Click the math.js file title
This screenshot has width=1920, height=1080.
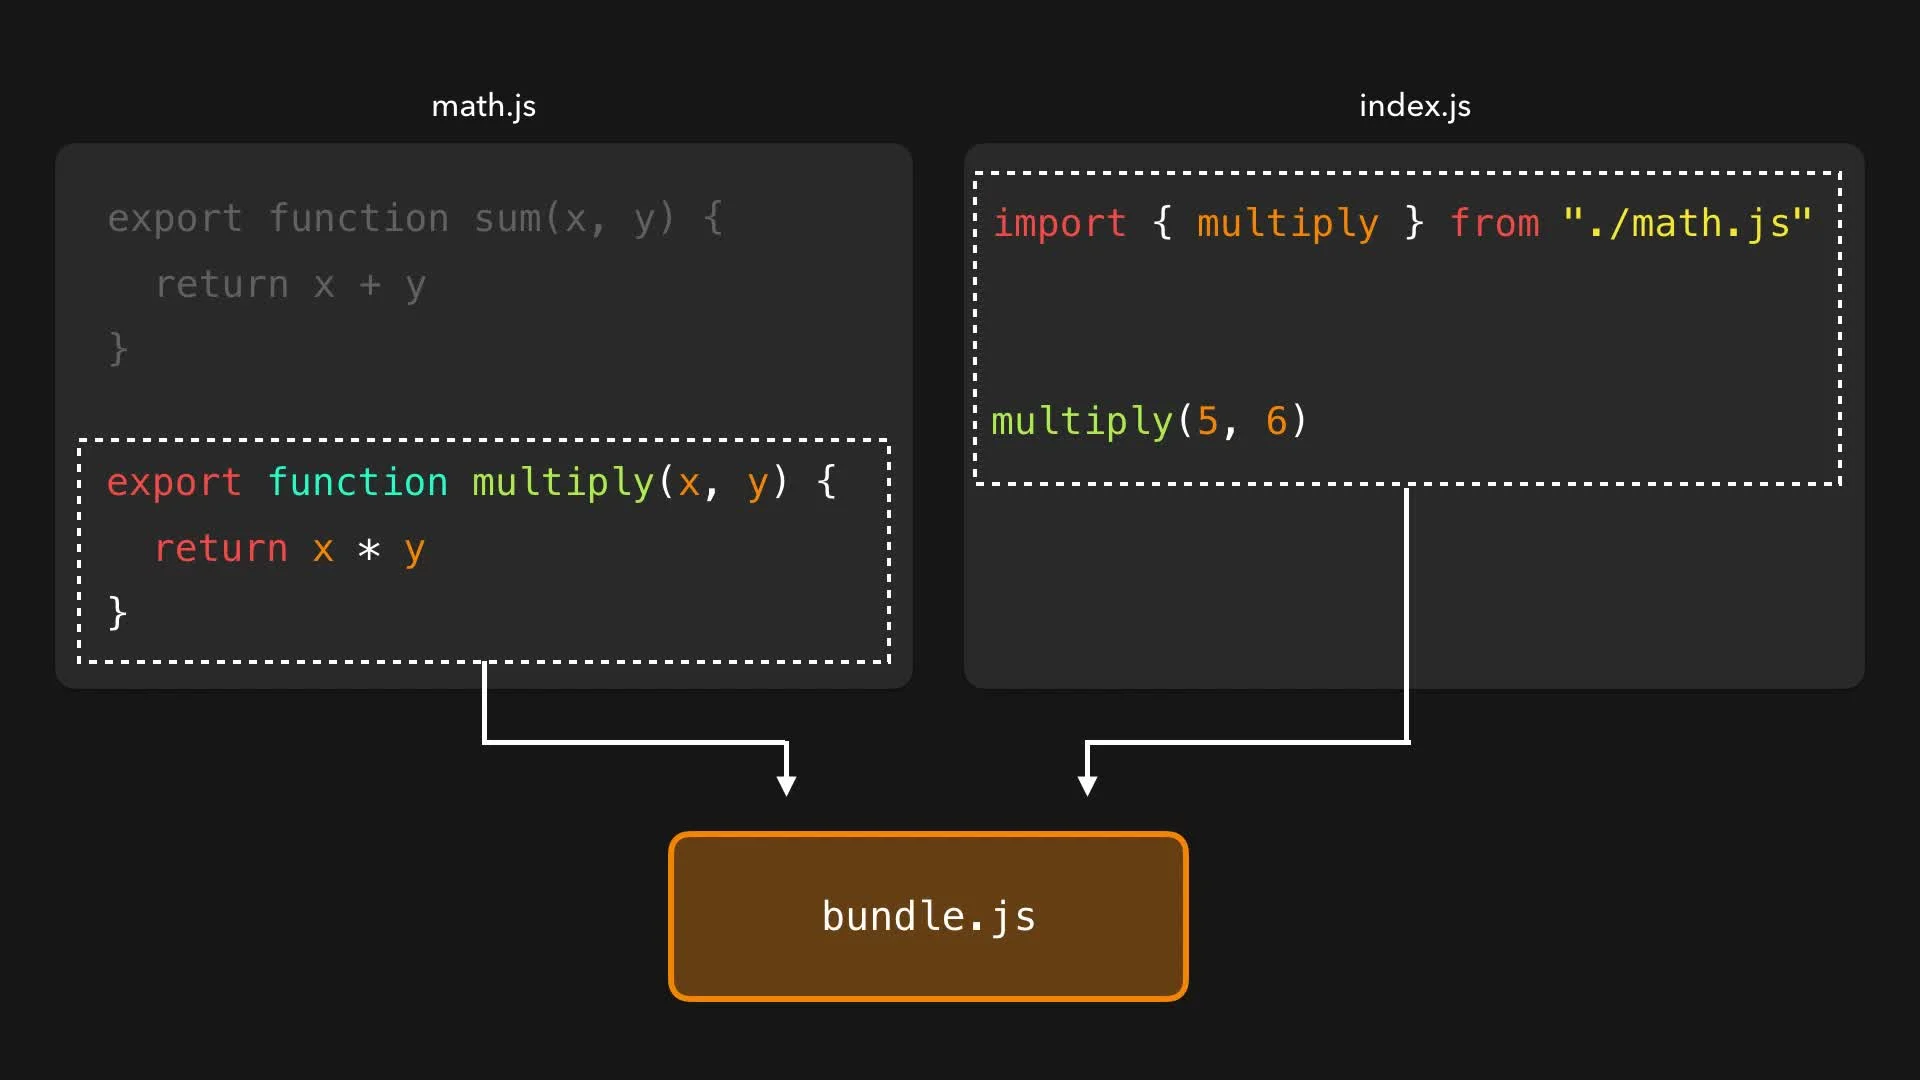483,106
